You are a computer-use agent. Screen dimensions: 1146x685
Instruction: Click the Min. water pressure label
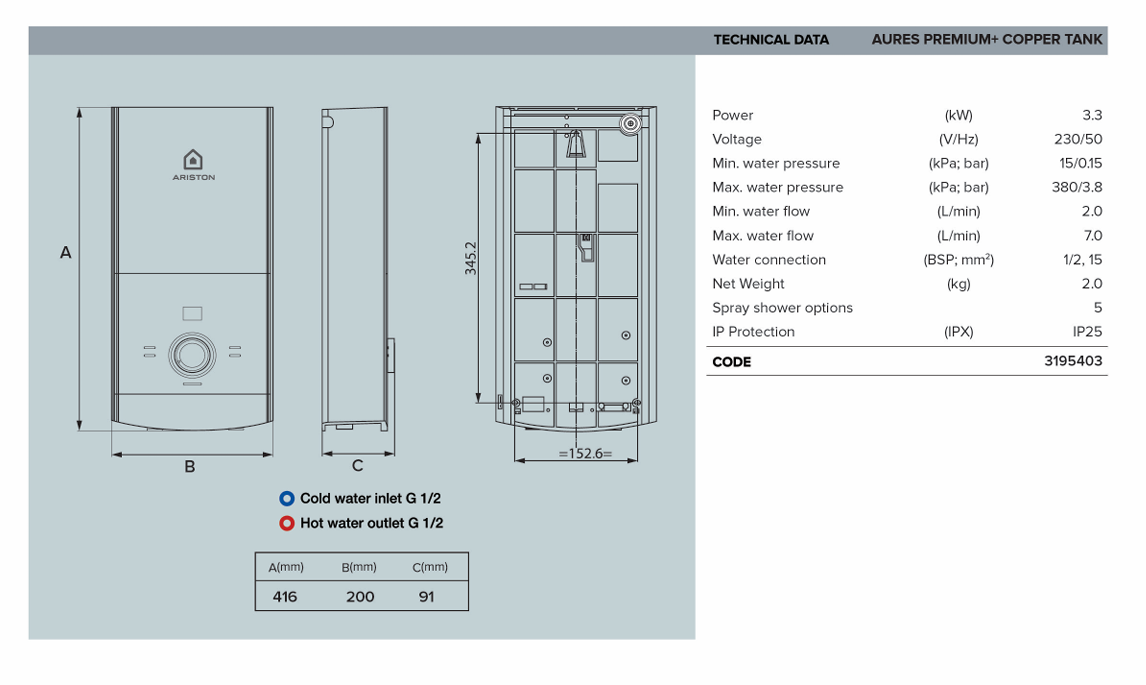(x=776, y=164)
